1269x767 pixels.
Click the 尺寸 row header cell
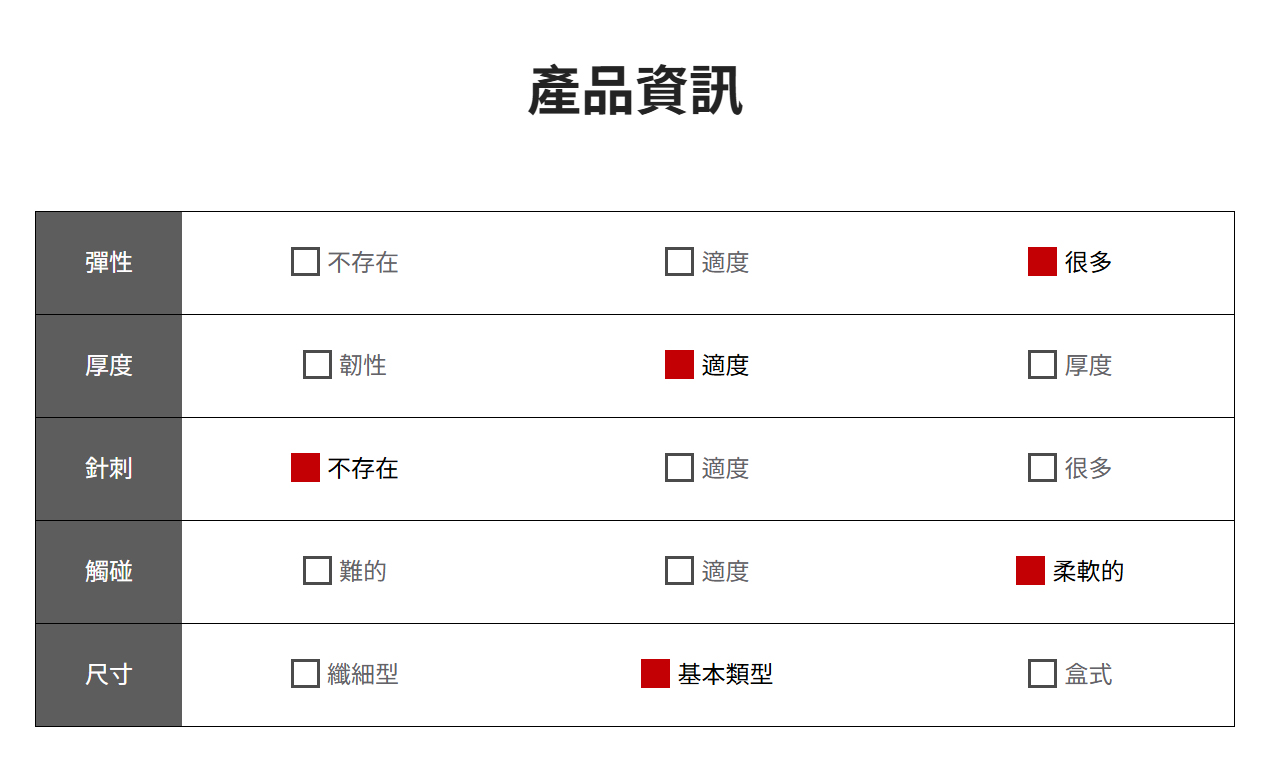(109, 675)
